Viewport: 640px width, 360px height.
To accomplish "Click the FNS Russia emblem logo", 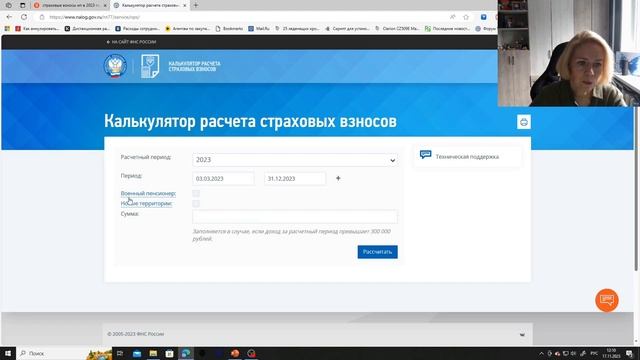I will [x=115, y=66].
